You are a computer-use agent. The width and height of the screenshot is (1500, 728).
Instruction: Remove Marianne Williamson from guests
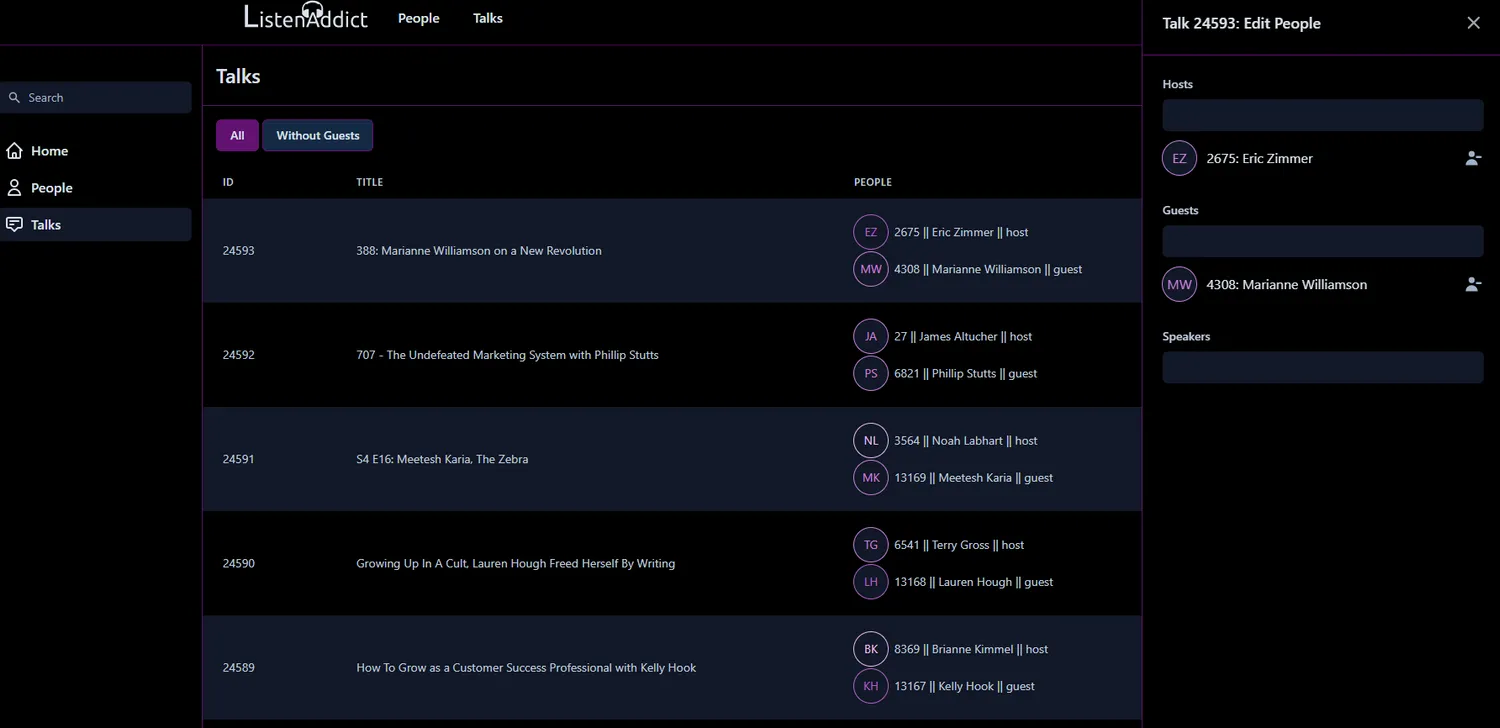[1472, 284]
